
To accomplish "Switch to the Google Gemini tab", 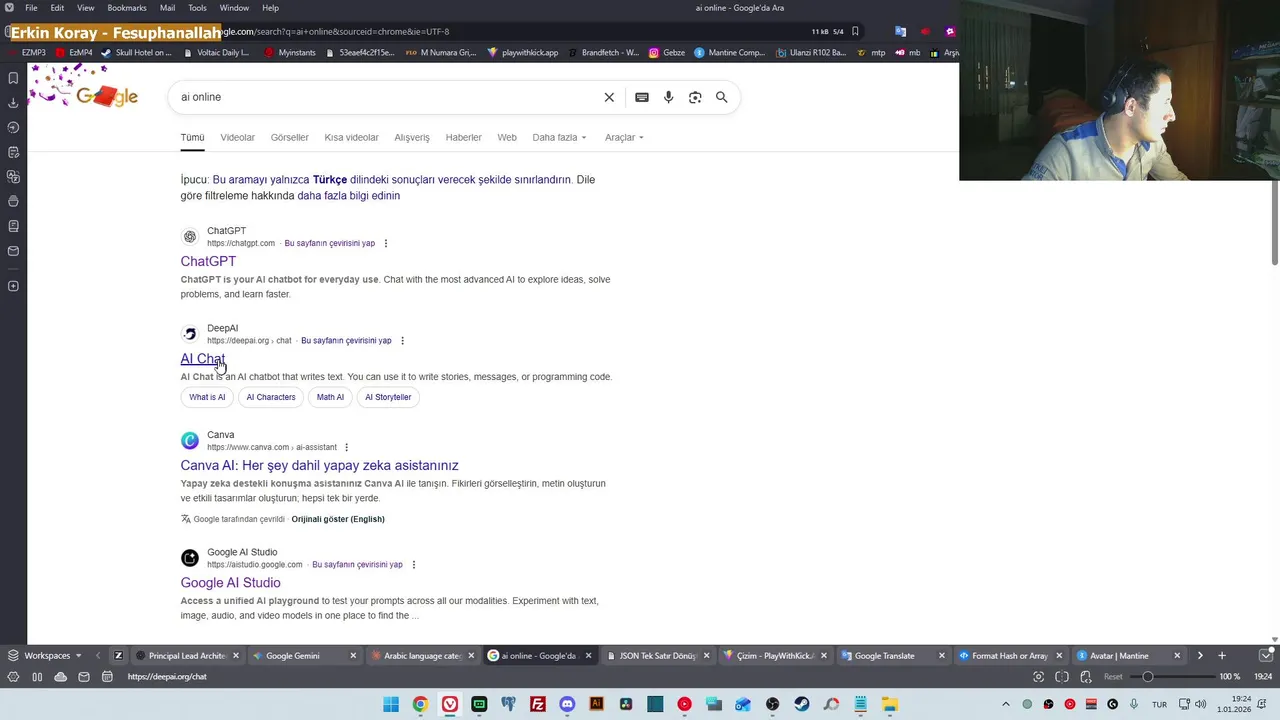I will point(304,656).
